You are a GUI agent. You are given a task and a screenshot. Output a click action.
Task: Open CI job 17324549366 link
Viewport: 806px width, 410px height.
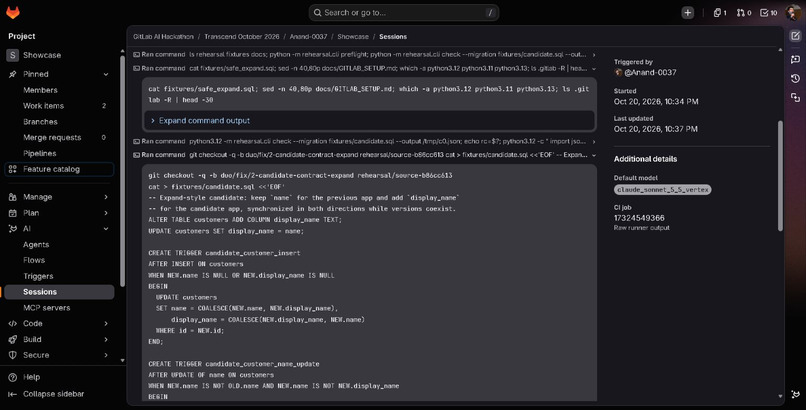[639, 218]
